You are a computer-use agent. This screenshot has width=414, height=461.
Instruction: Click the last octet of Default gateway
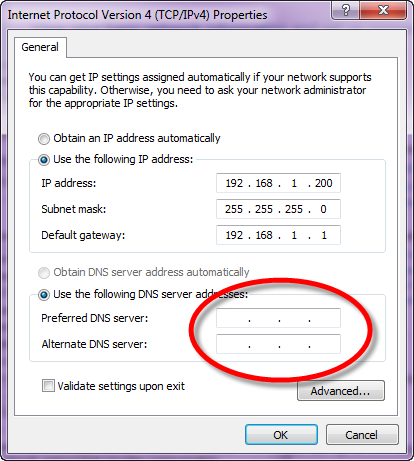[x=324, y=235]
